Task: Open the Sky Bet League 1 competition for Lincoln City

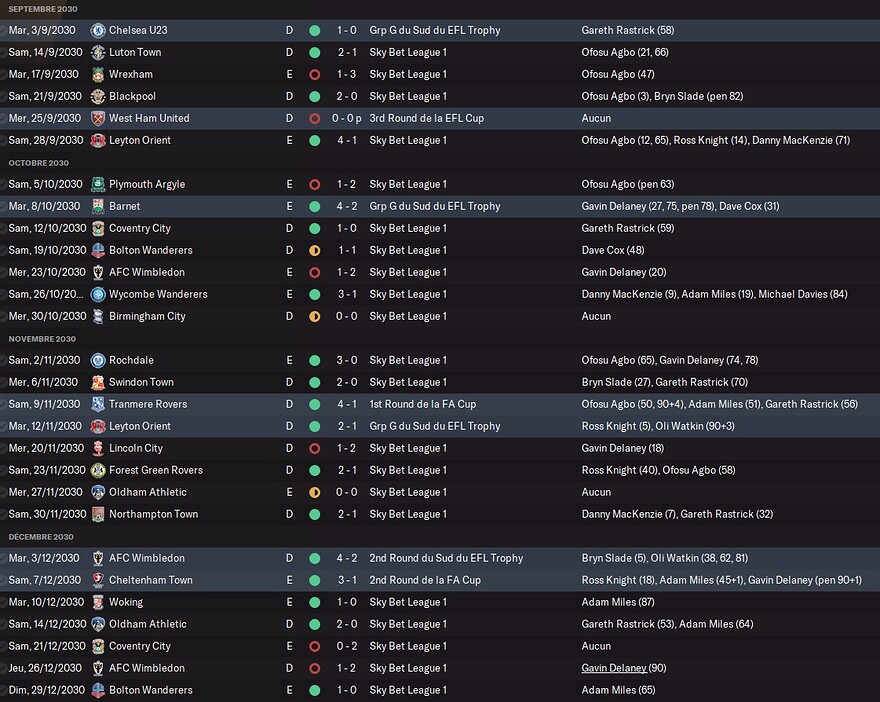Action: (x=408, y=448)
